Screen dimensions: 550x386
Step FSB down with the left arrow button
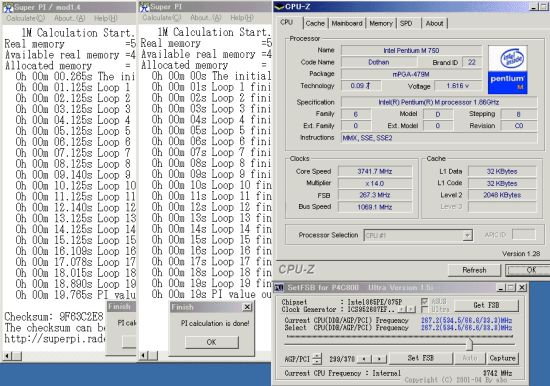(x=364, y=359)
